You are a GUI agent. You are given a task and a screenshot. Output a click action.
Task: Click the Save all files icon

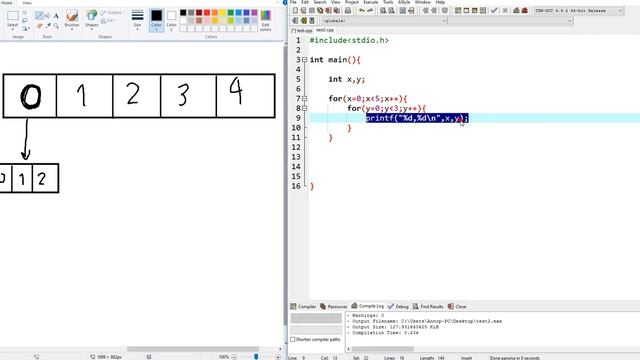coord(320,11)
